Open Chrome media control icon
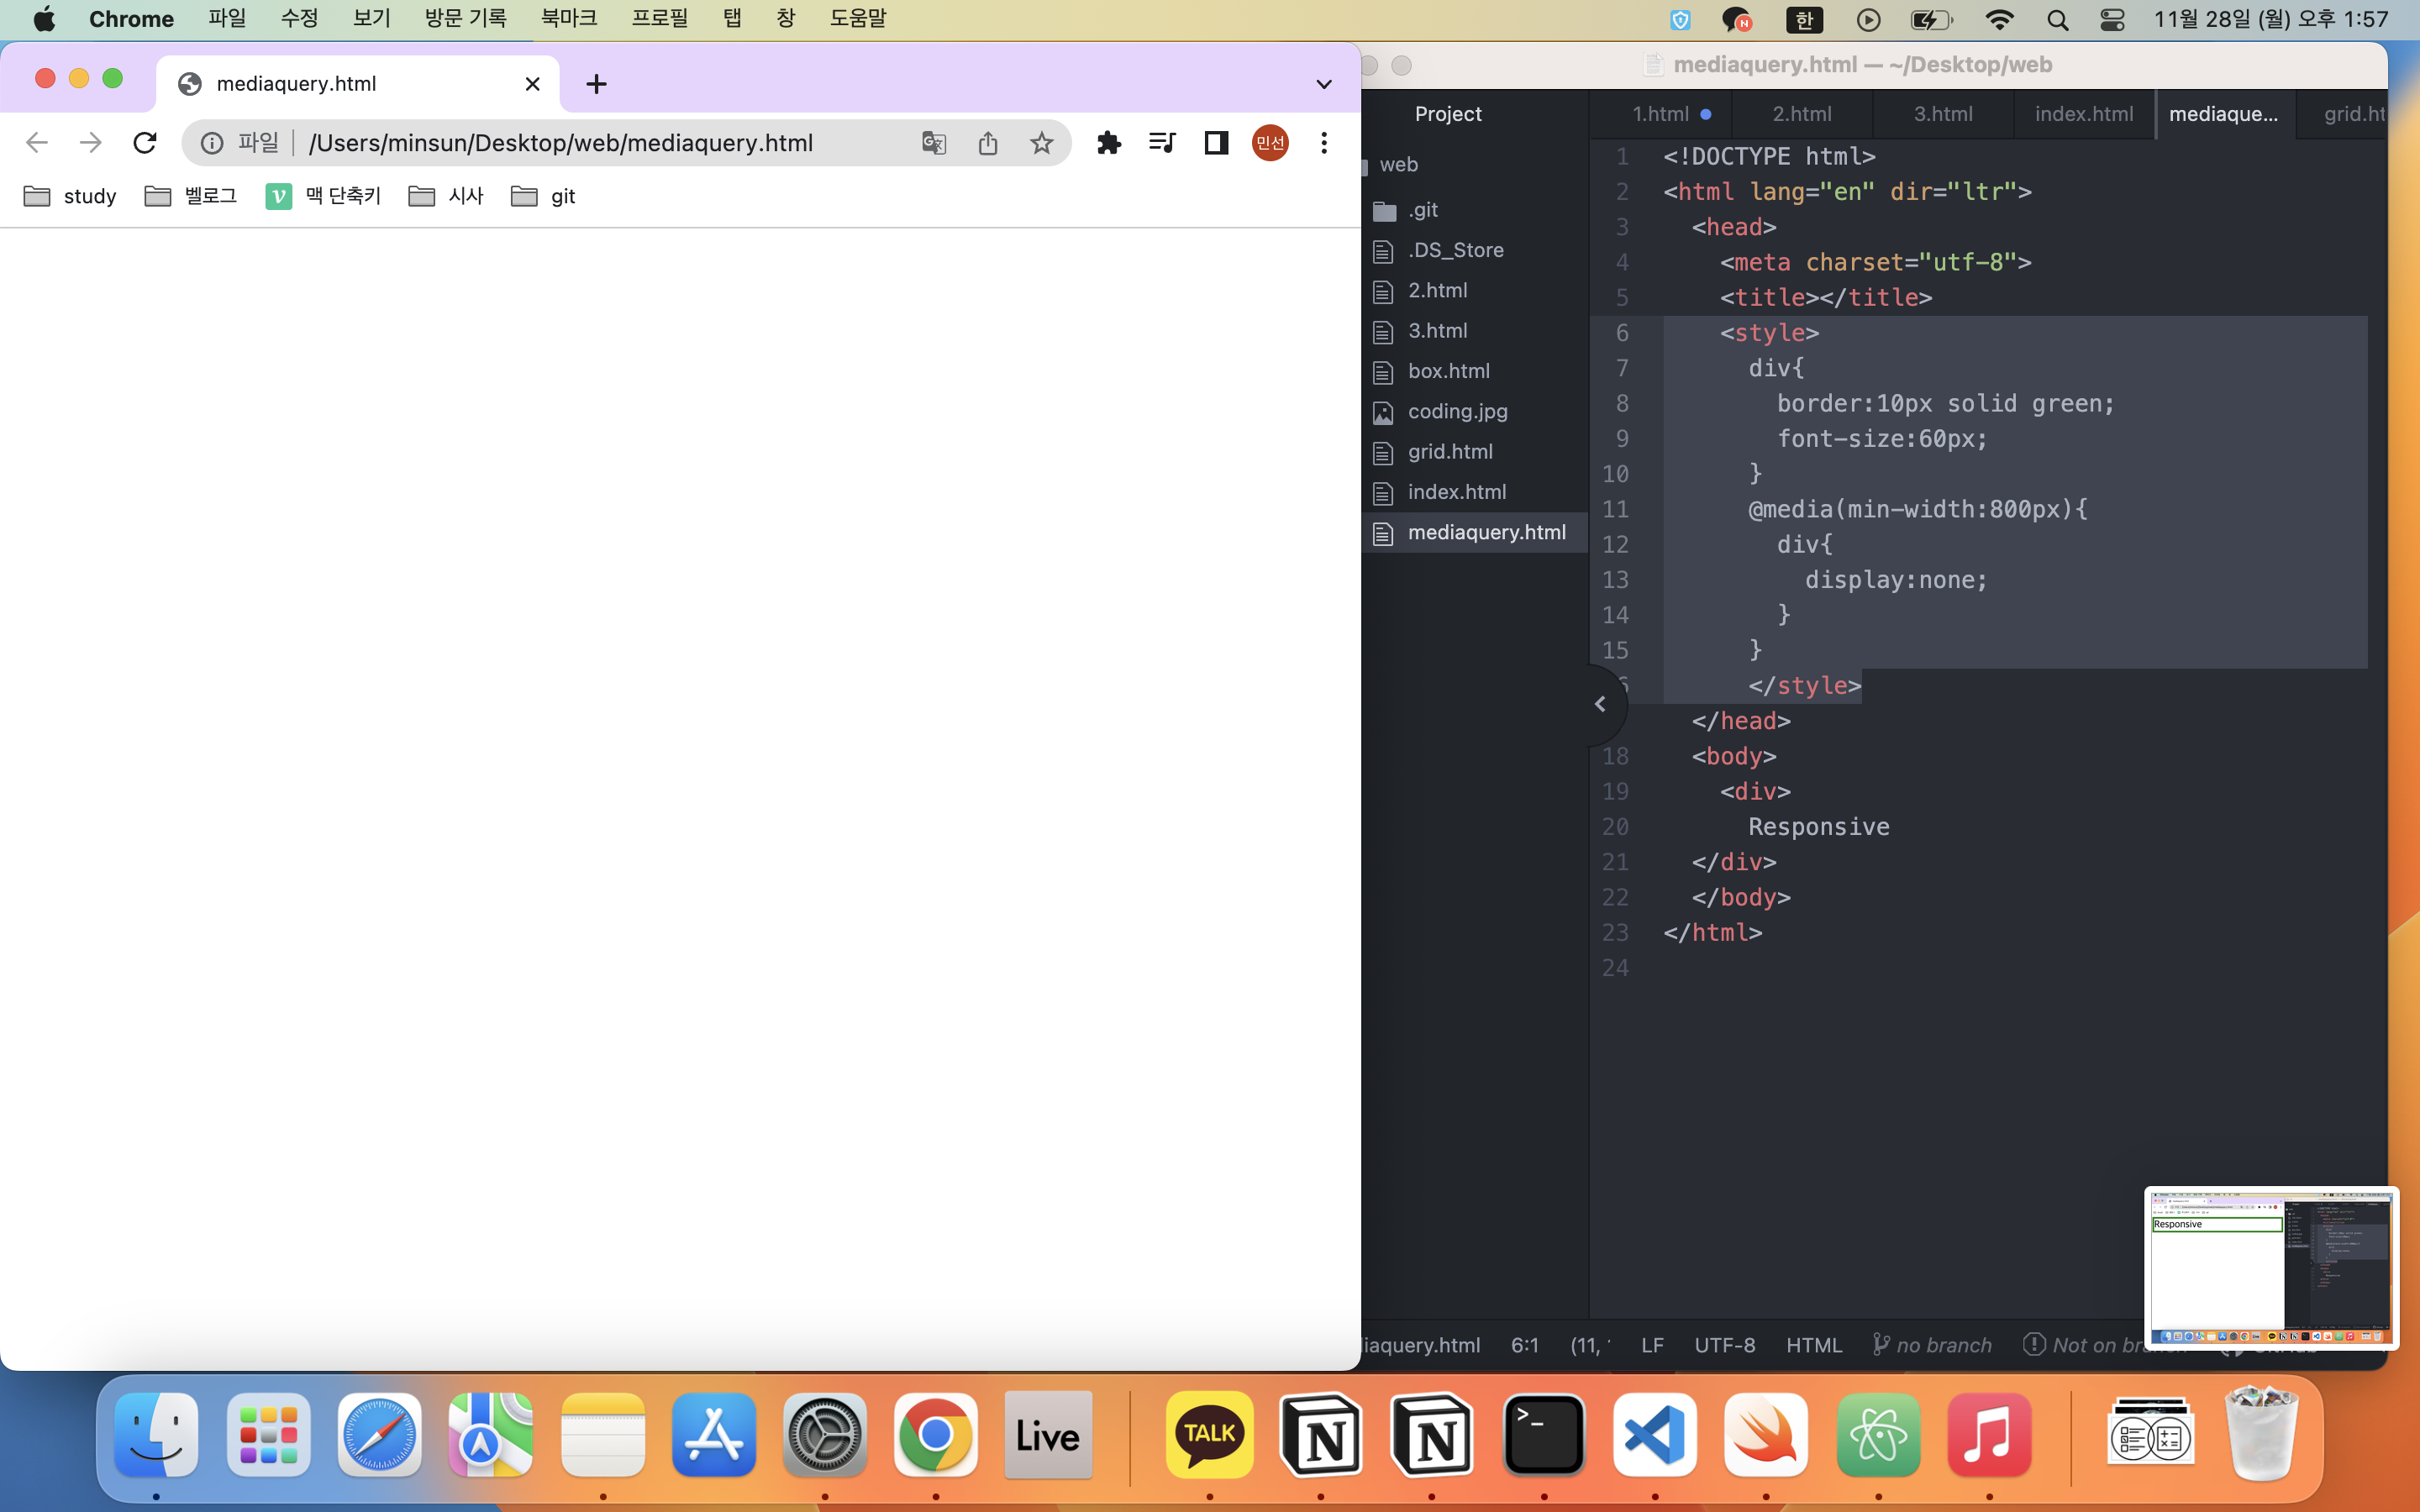Viewport: 2420px width, 1512px height. point(1162,143)
